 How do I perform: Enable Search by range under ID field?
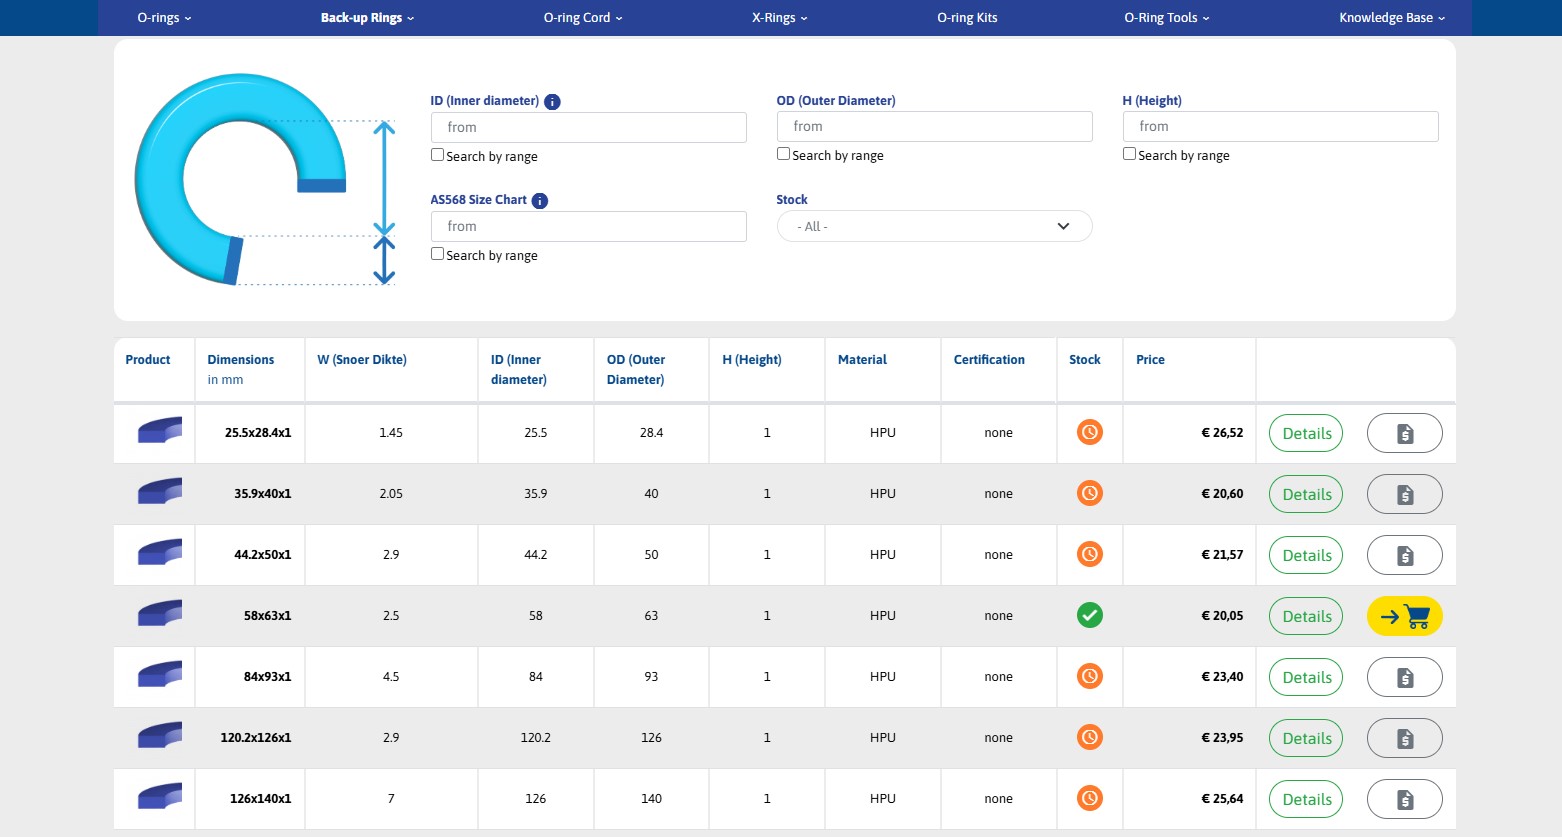click(x=437, y=155)
